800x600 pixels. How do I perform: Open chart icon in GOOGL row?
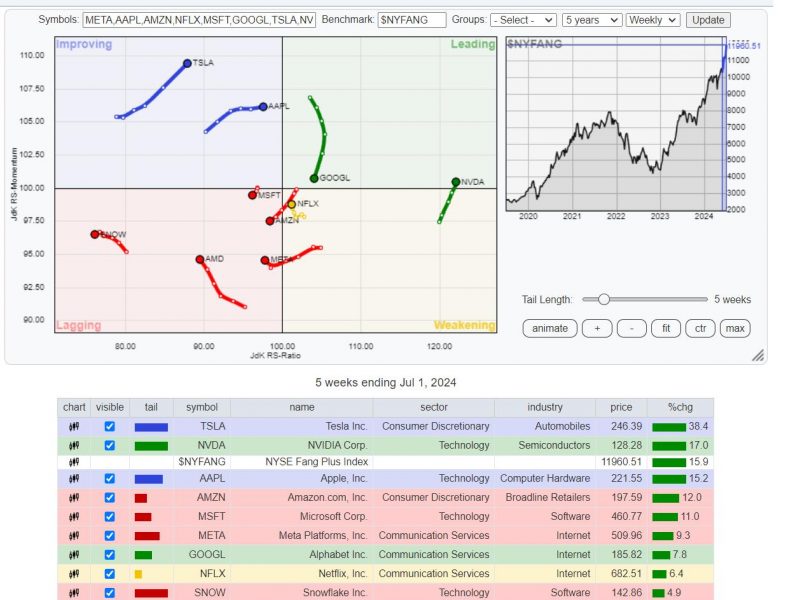tap(74, 555)
